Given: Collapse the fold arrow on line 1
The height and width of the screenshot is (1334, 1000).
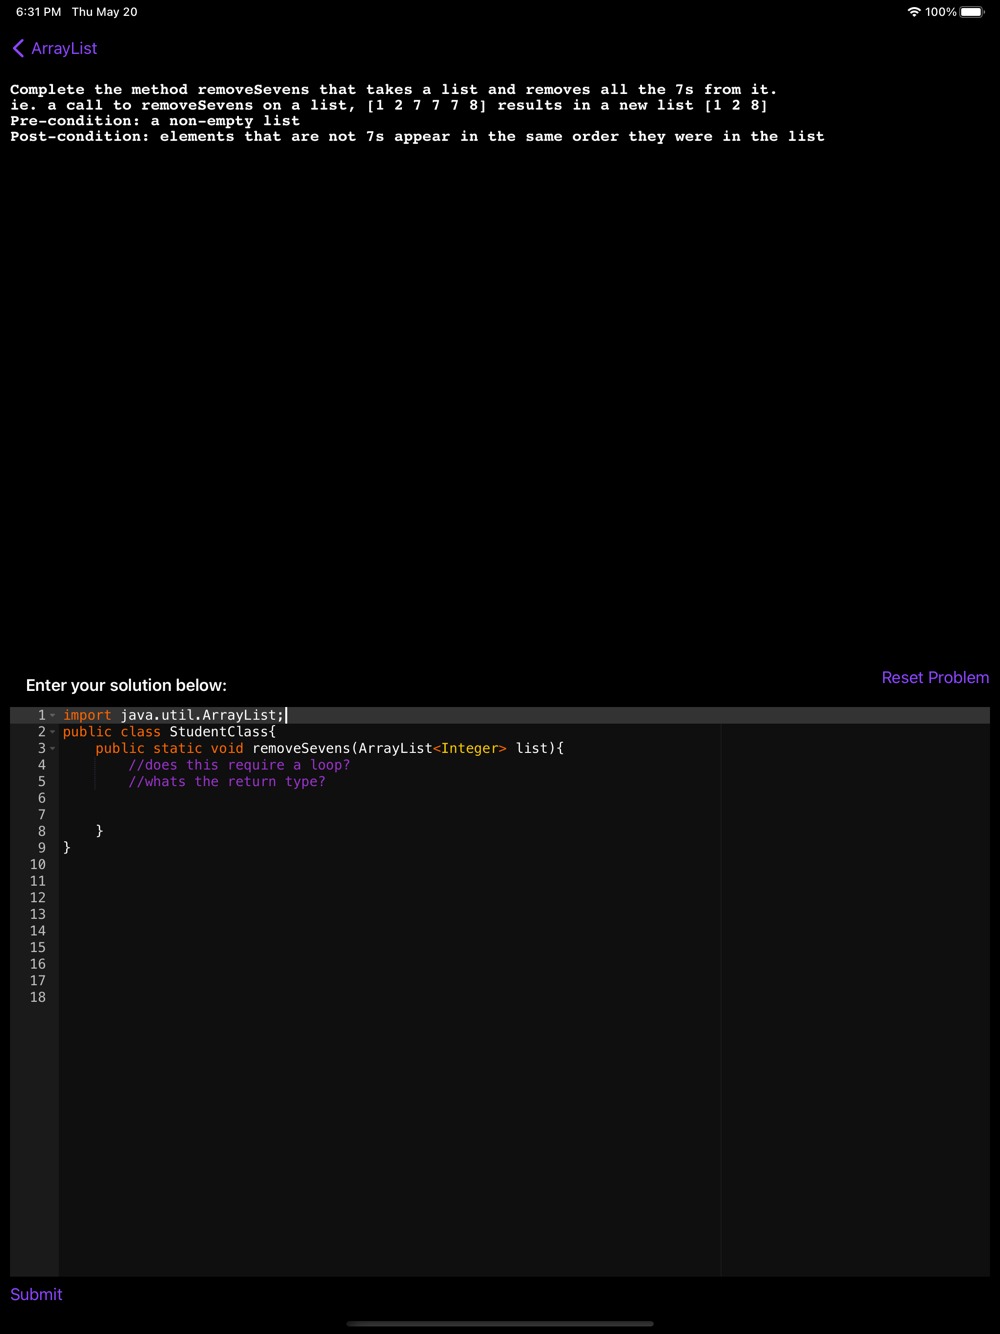Looking at the screenshot, I should coord(53,716).
